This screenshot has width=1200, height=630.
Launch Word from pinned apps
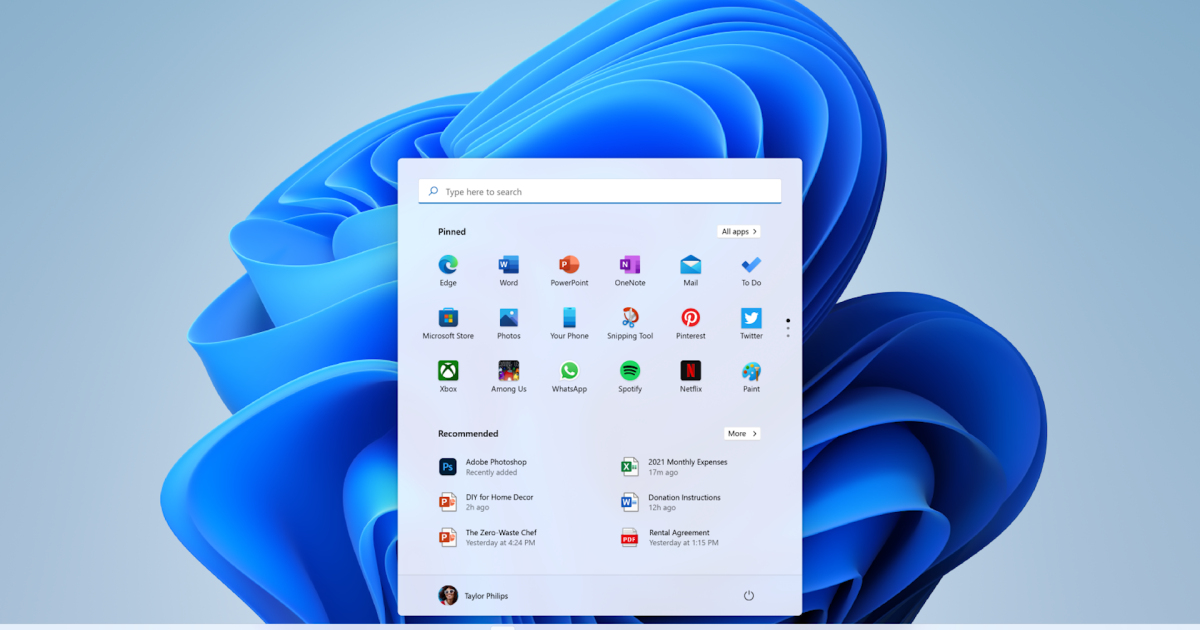[x=508, y=265]
